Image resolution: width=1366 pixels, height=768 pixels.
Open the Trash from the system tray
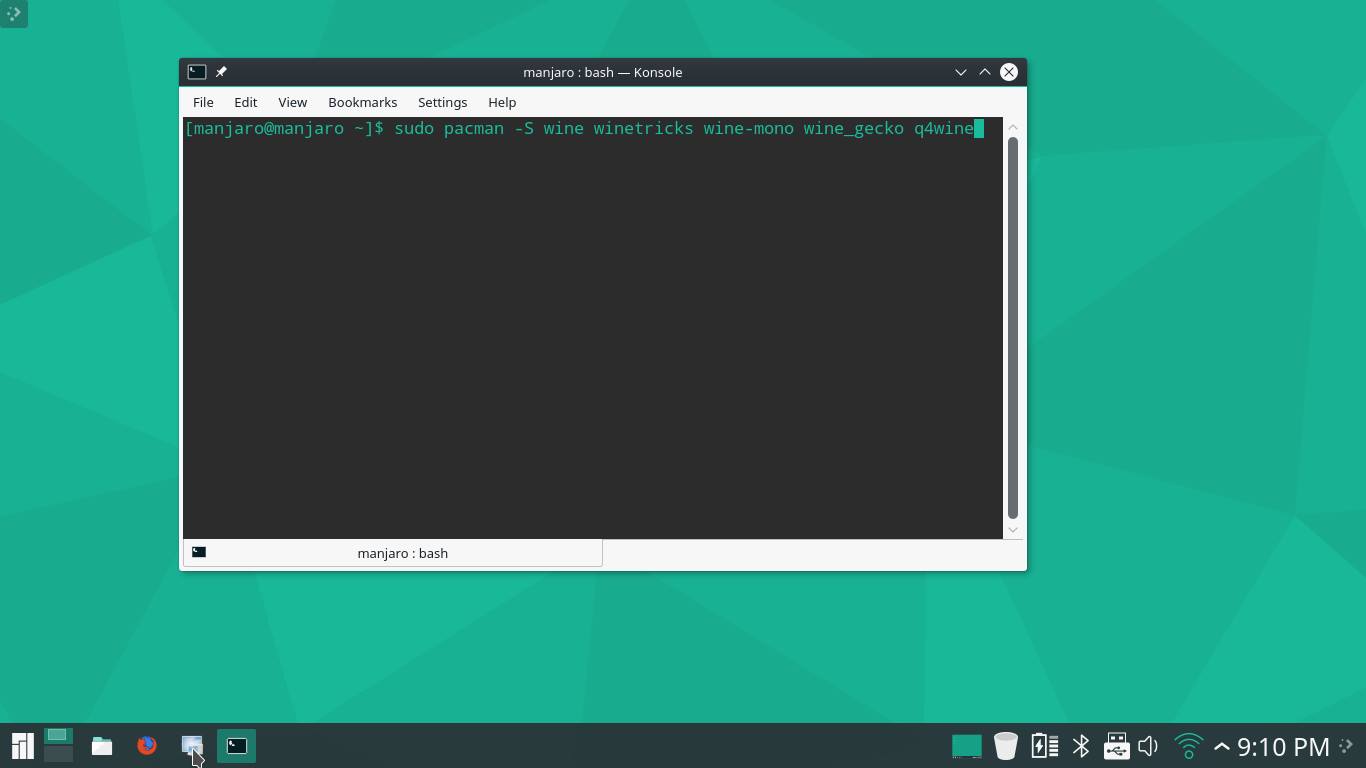click(x=1005, y=745)
